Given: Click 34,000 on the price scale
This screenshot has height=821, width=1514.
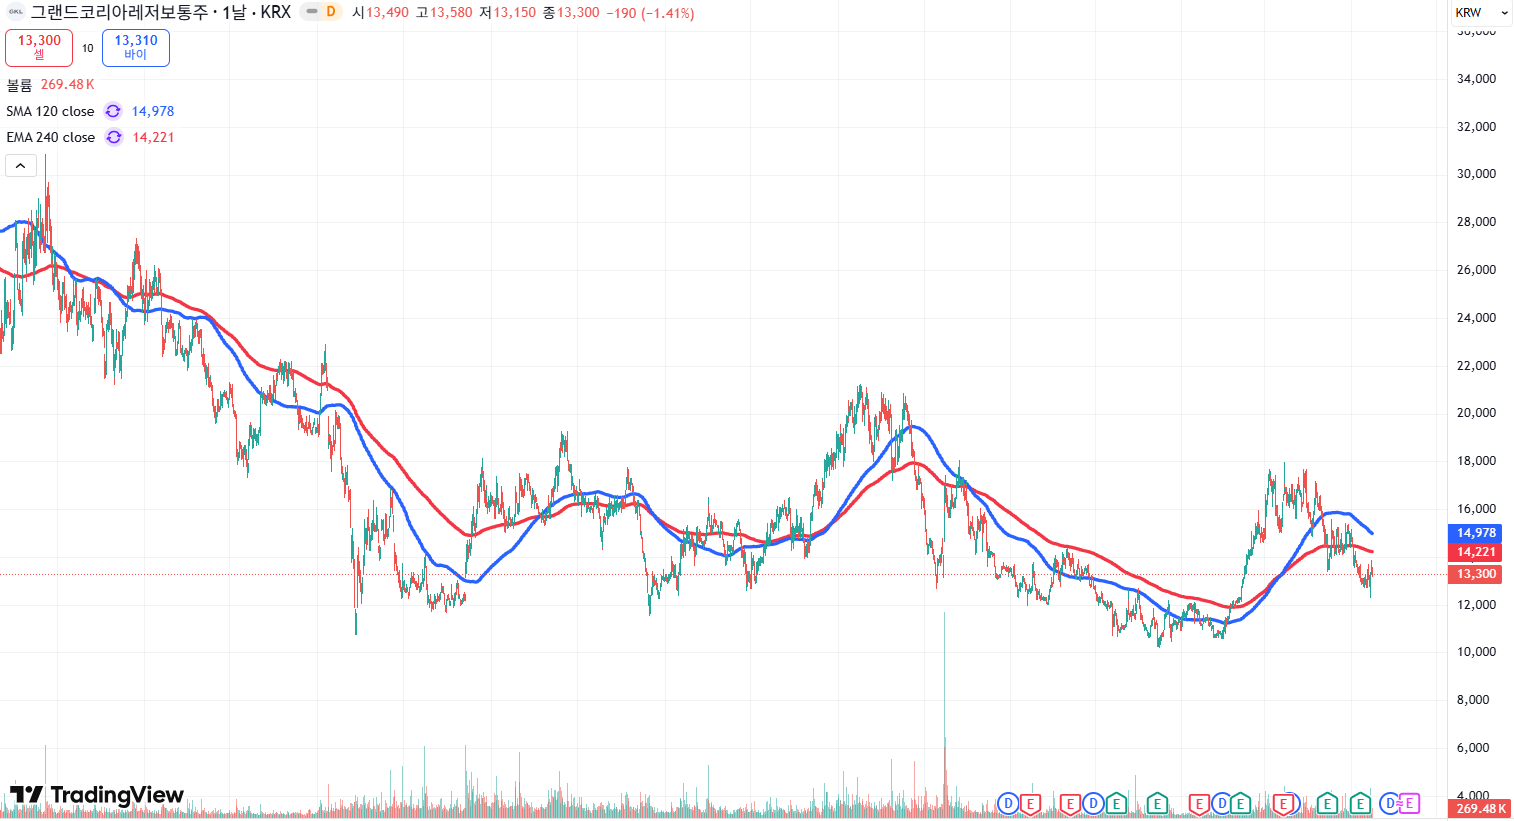Looking at the screenshot, I should click(1476, 79).
